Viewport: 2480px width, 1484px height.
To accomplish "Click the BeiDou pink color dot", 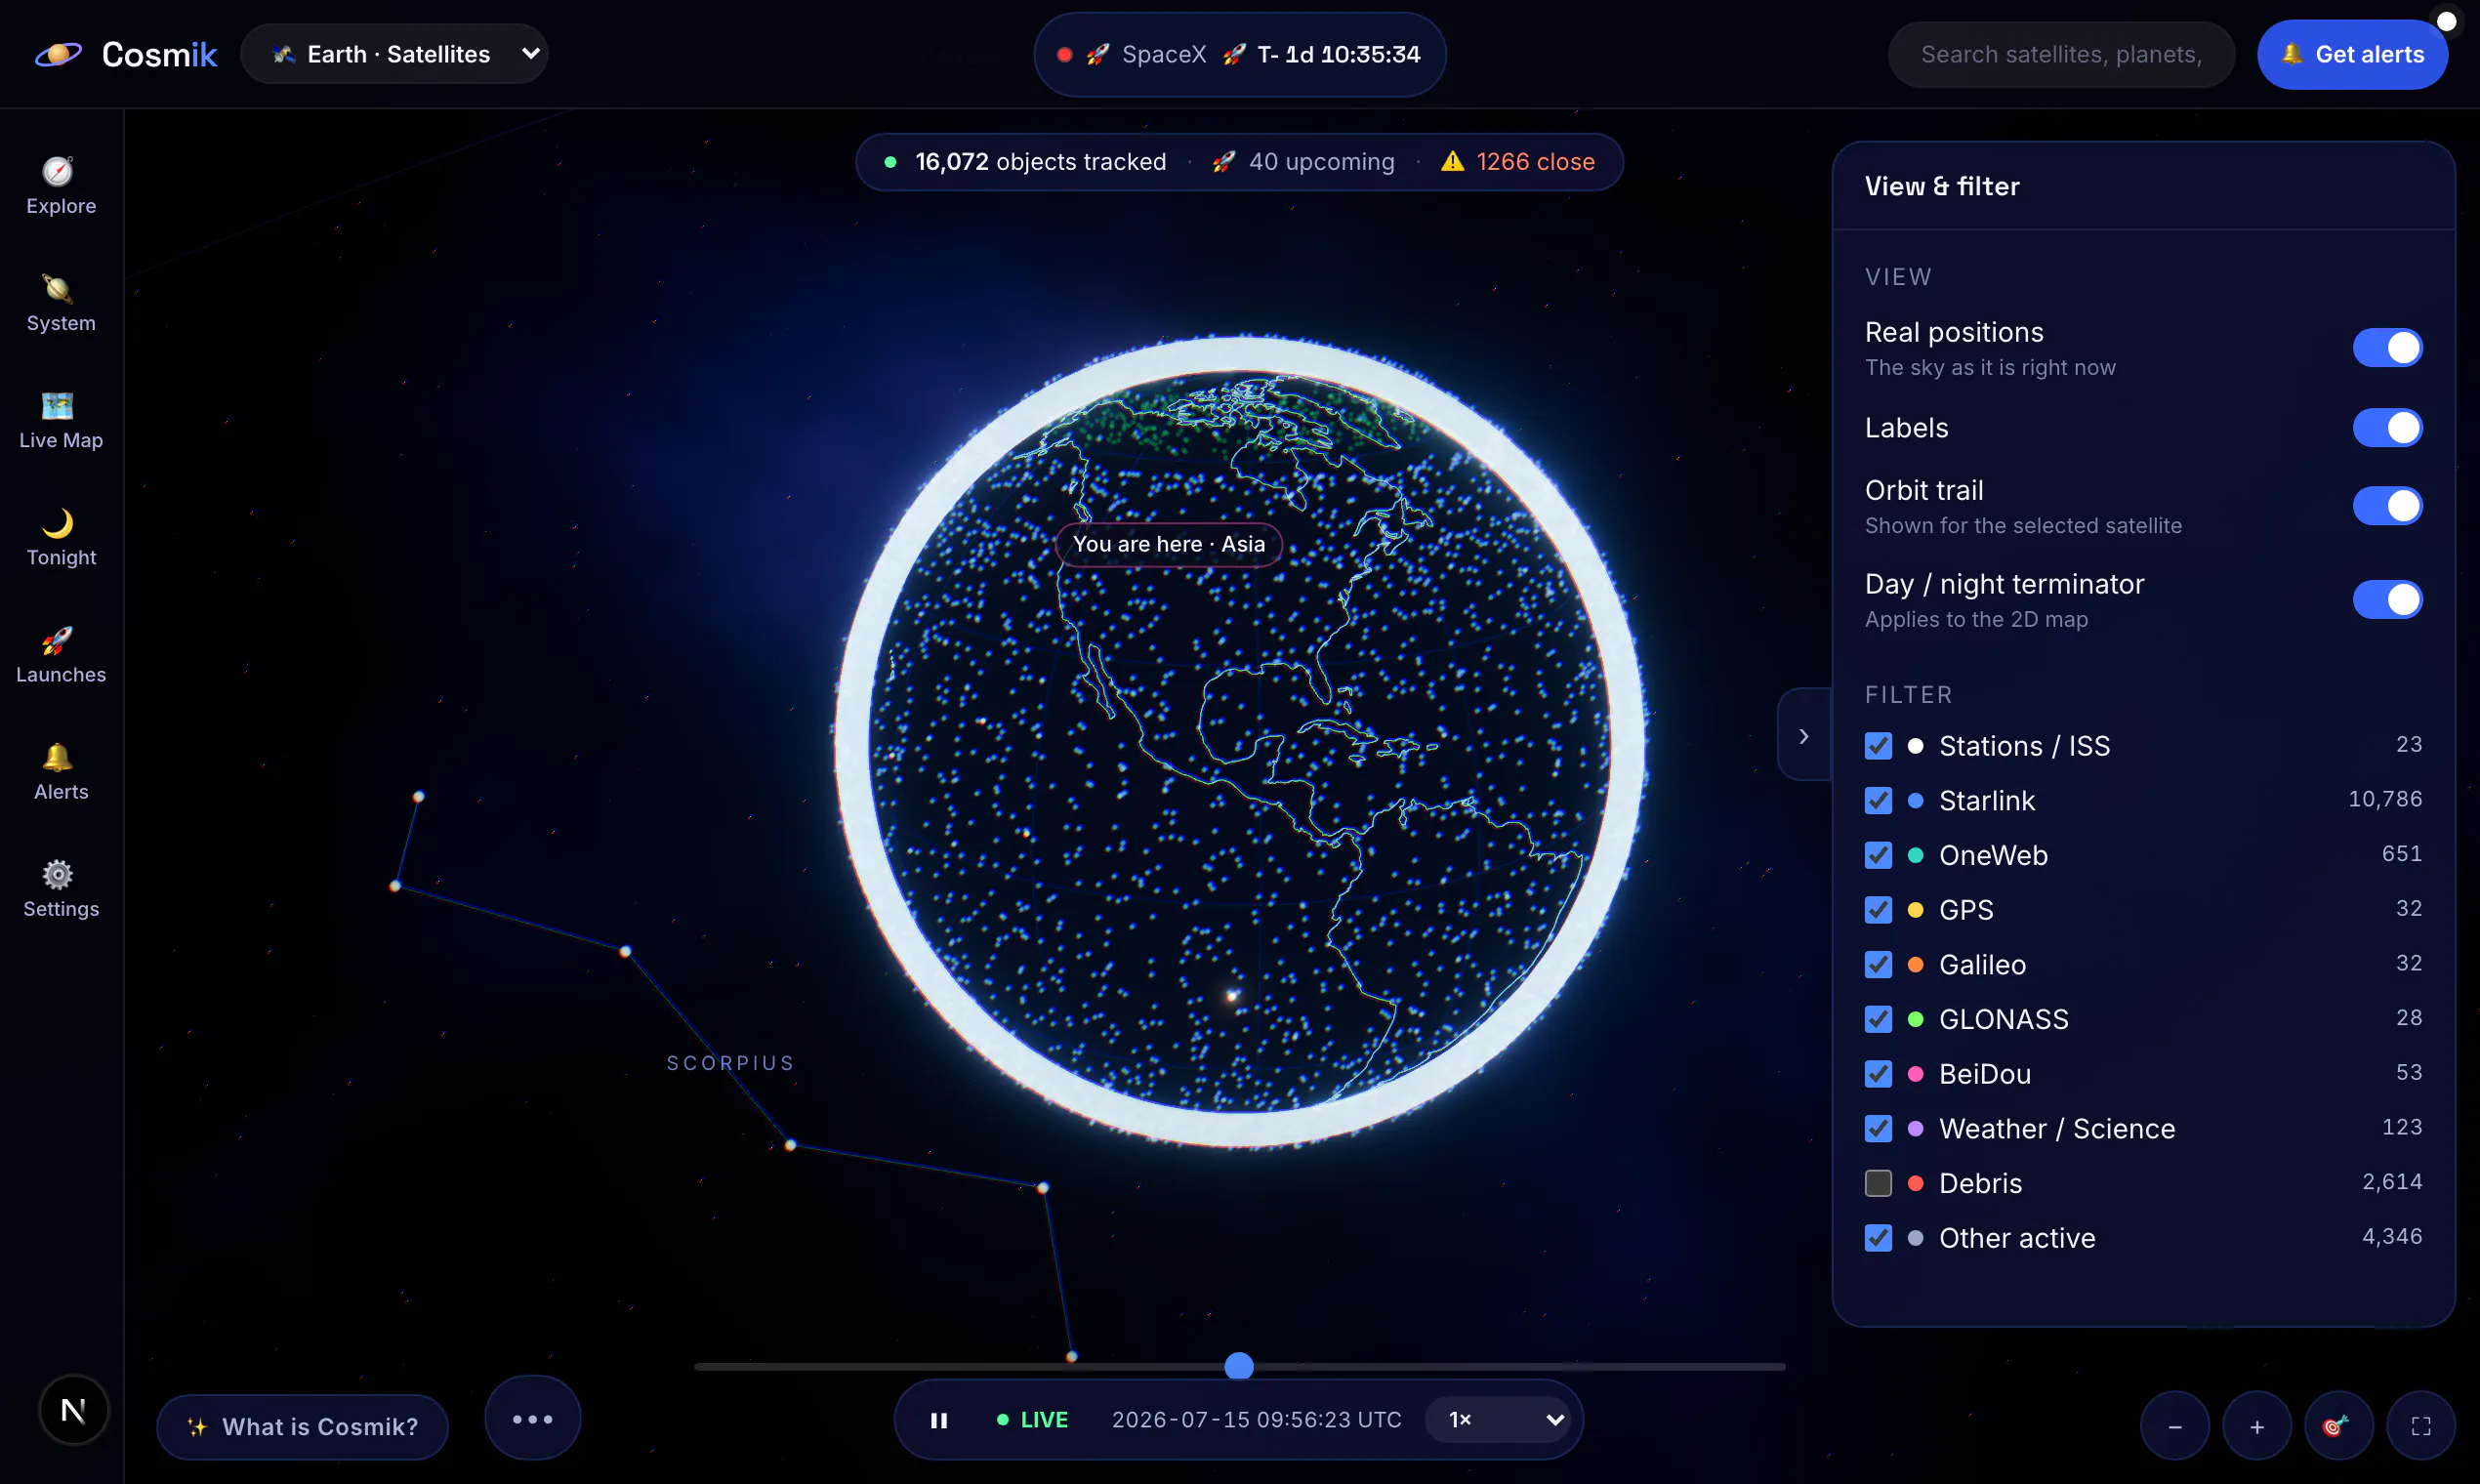I will coord(1915,1074).
